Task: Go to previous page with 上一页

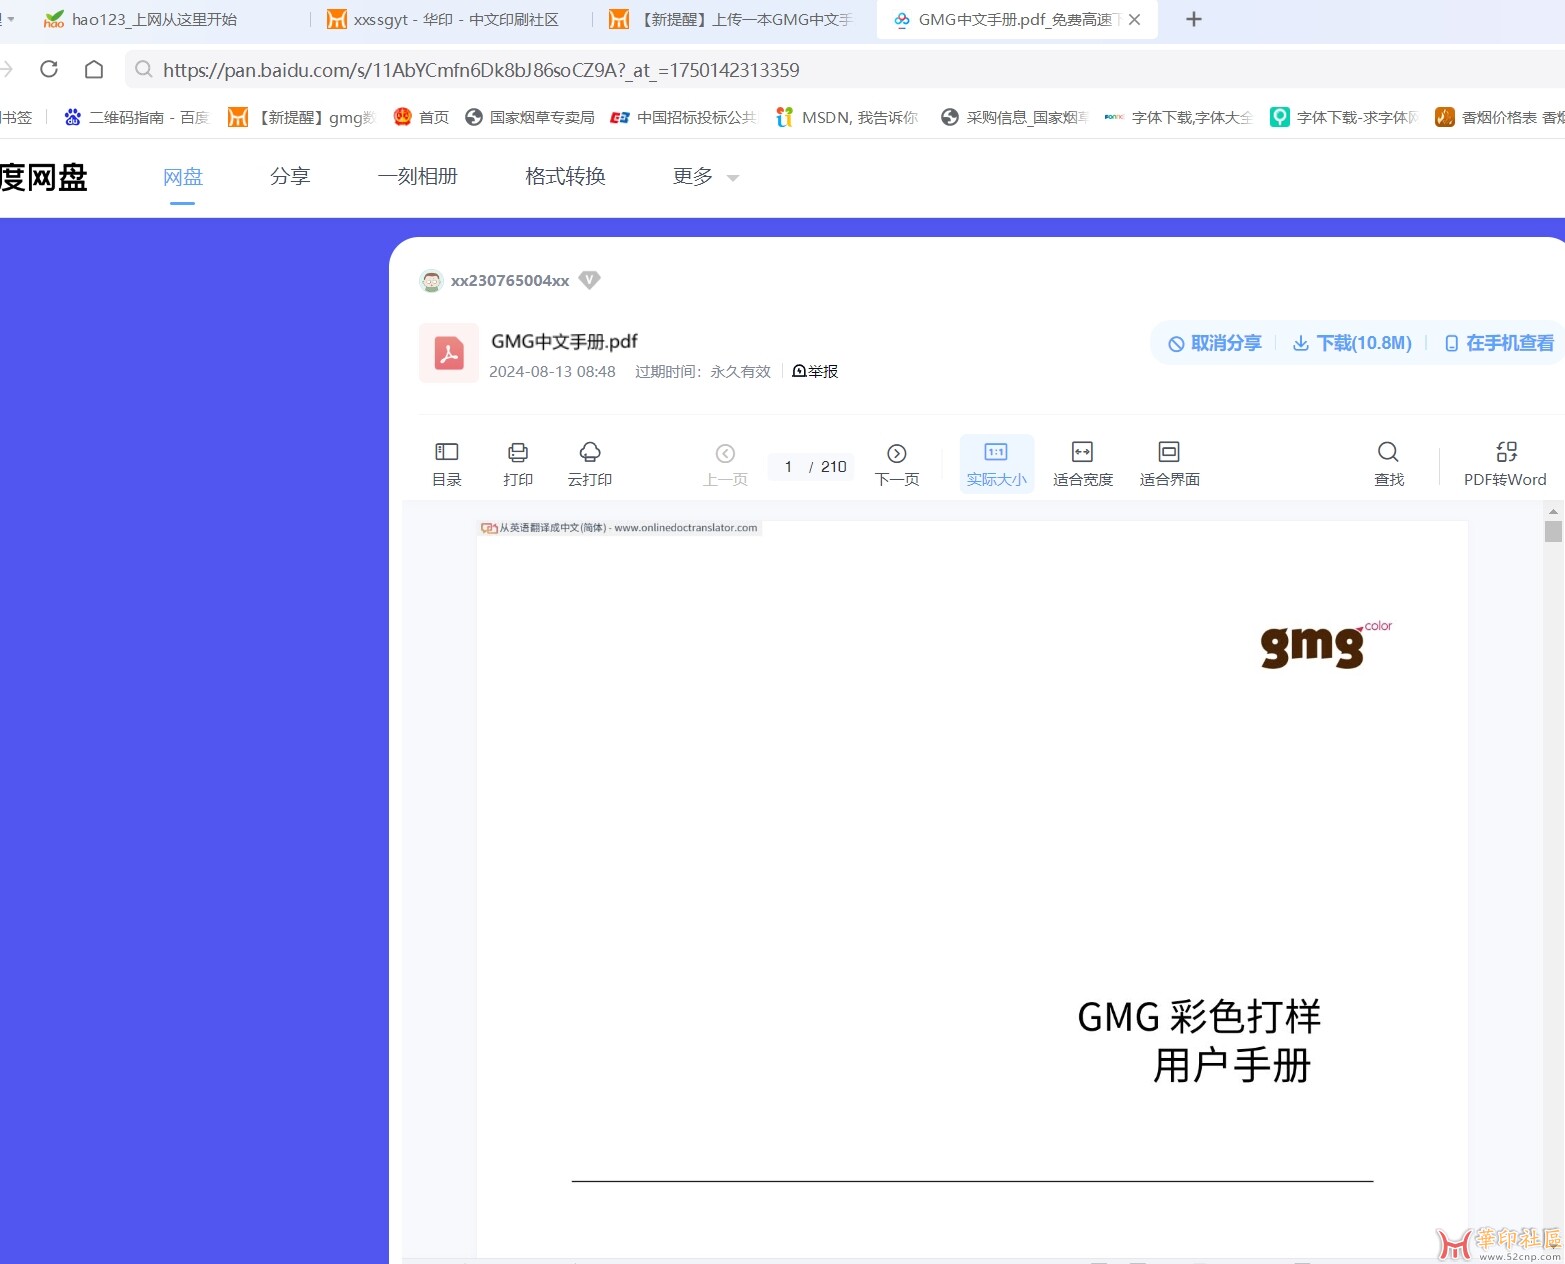Action: tap(725, 465)
